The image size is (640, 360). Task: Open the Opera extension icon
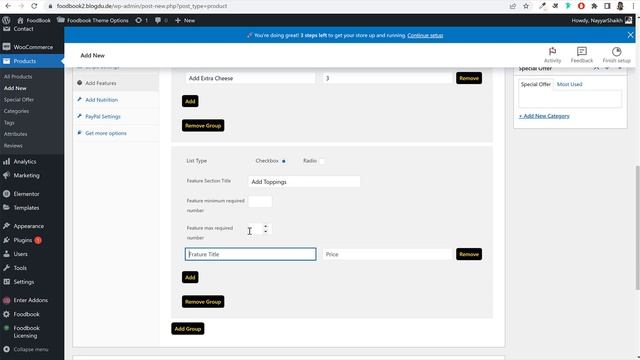(x=581, y=6)
